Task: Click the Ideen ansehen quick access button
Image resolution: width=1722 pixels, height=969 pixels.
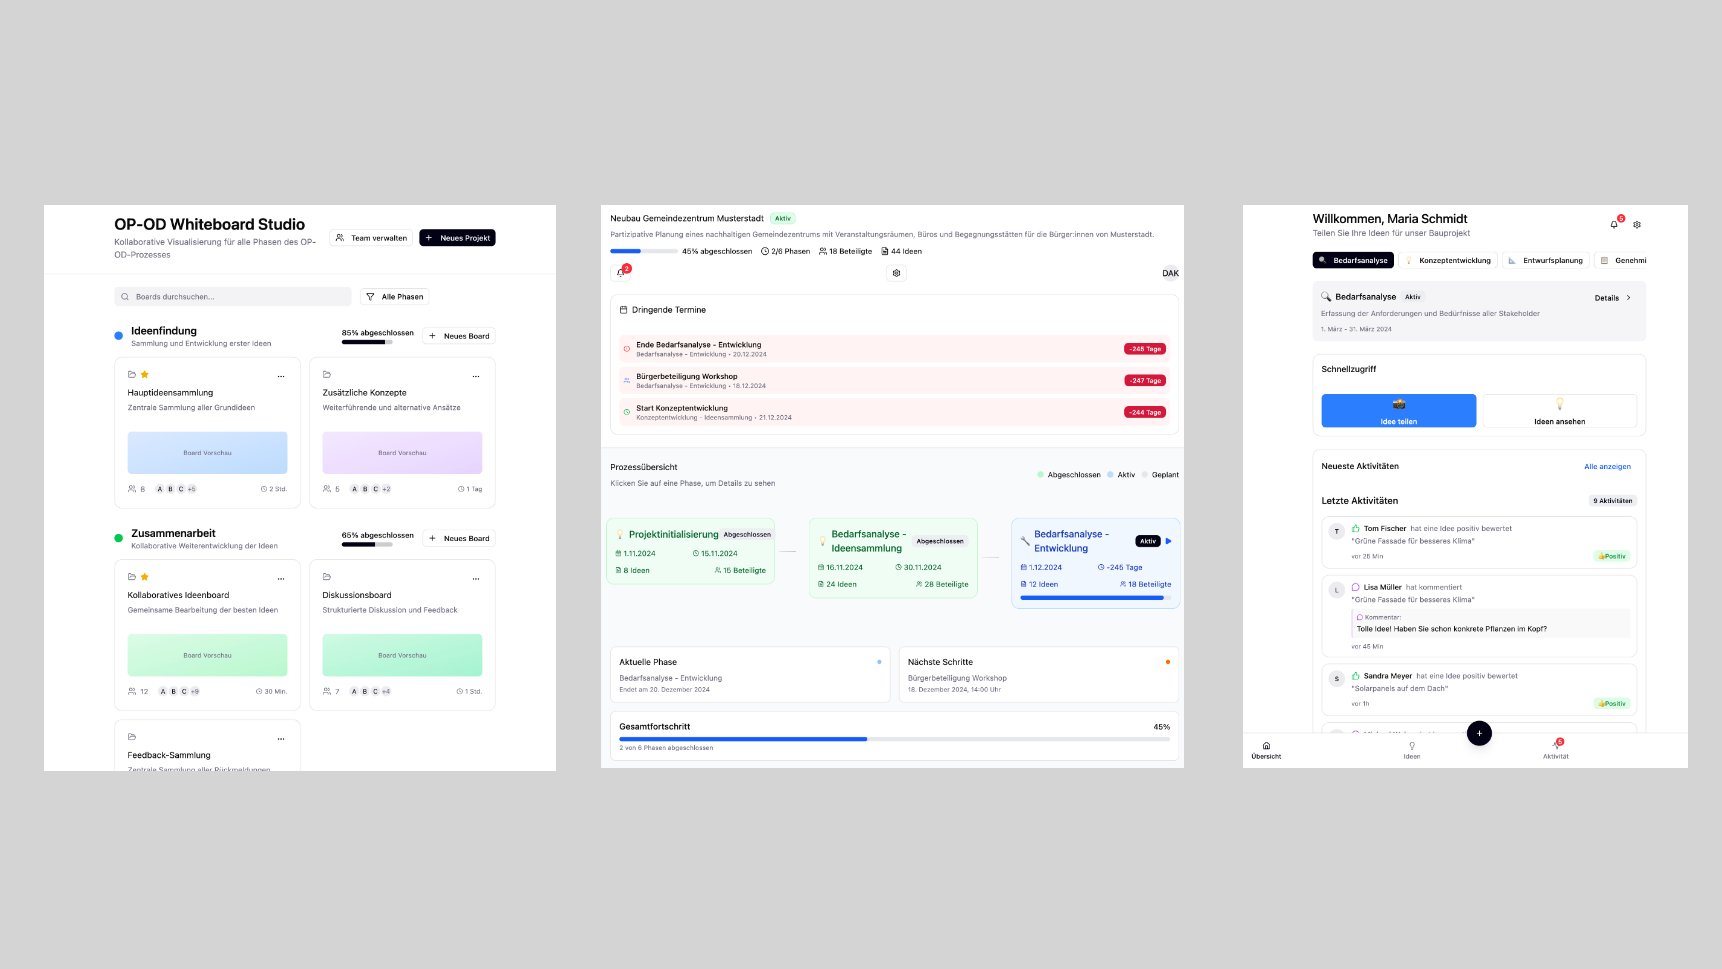Action: click(x=1559, y=411)
